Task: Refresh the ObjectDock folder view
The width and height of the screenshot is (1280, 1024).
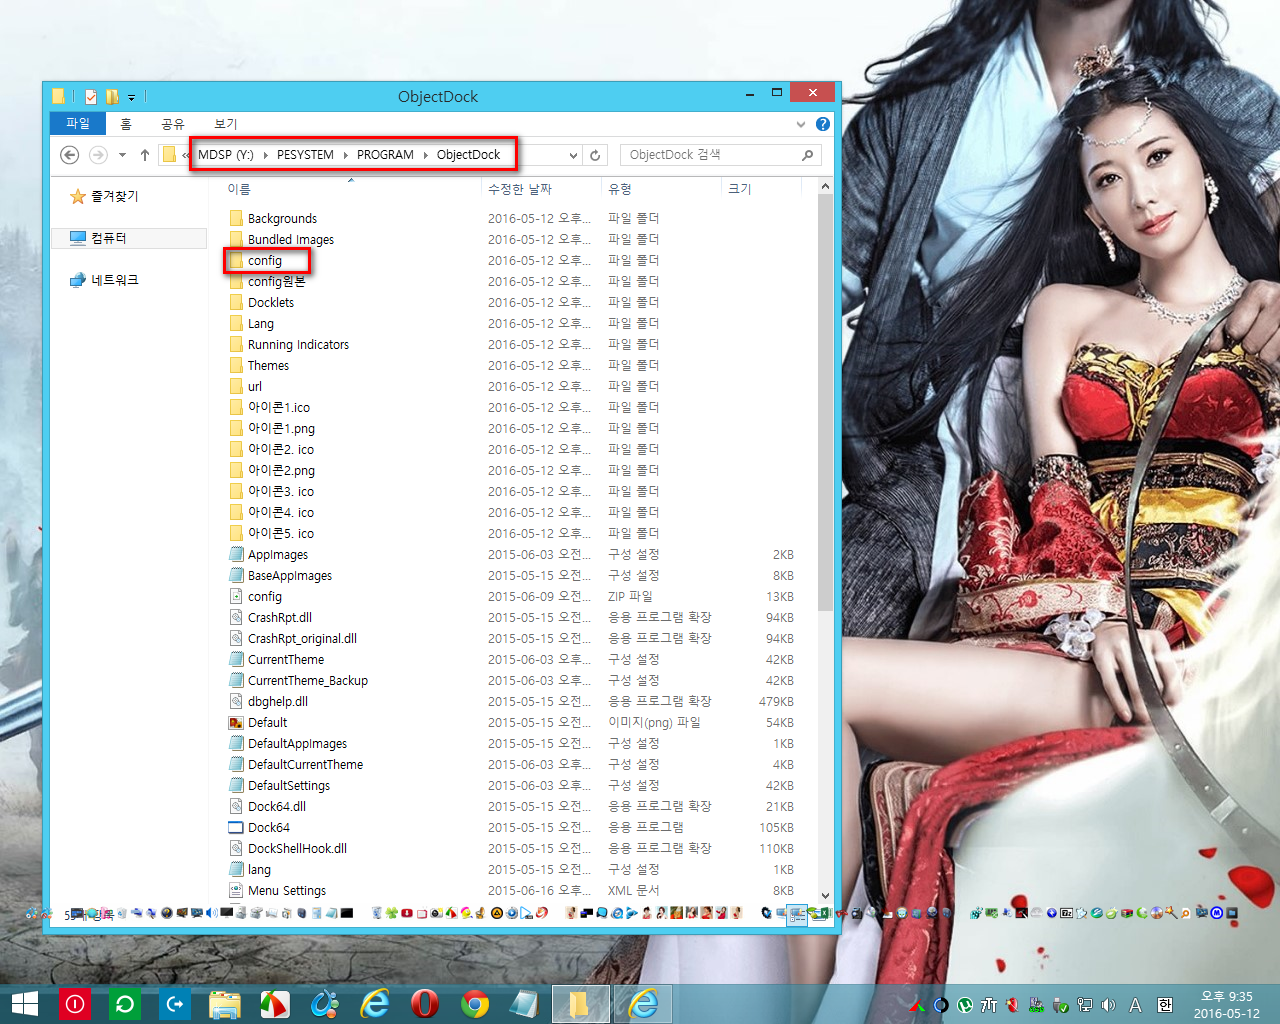Action: 595,155
